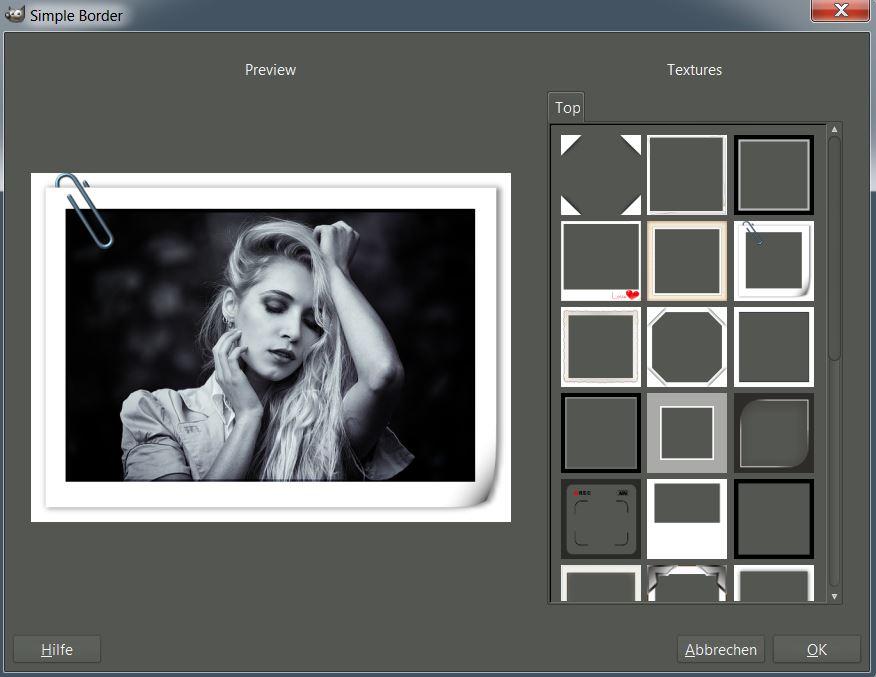Click the GIMP icon in the title bar

pos(14,15)
